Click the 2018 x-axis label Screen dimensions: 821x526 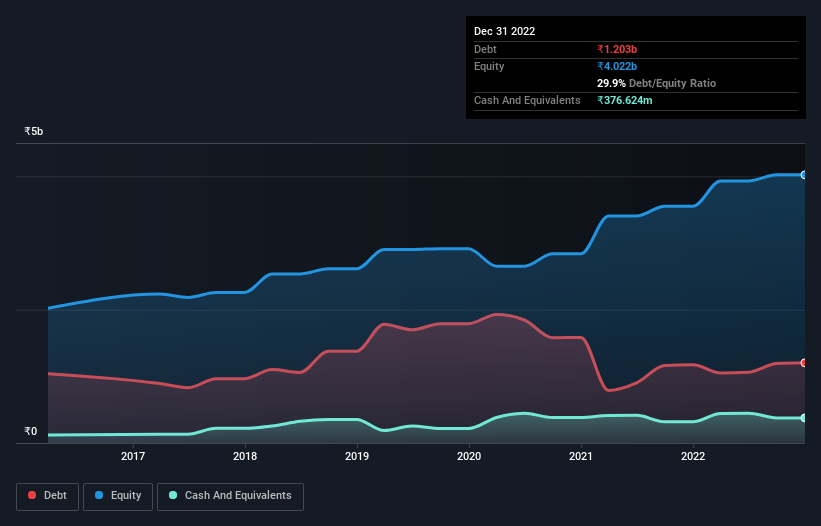click(x=245, y=456)
